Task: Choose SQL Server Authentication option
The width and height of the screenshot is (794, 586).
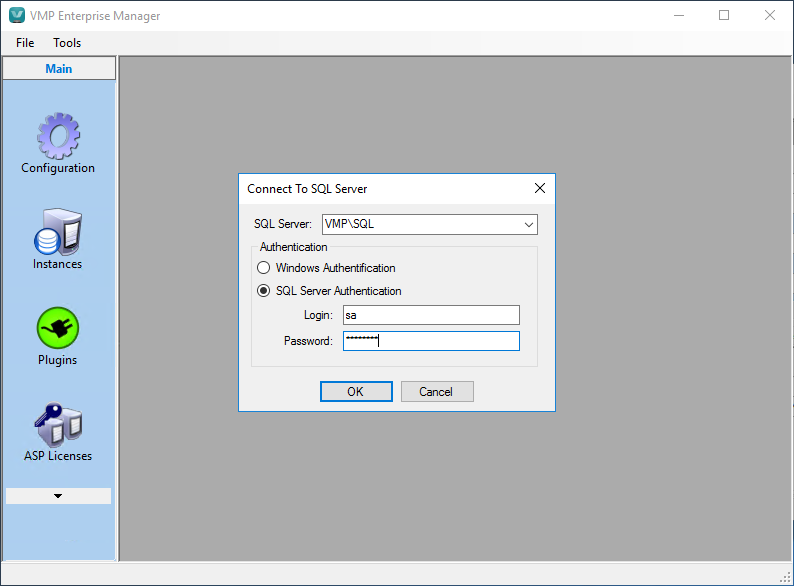Action: point(264,291)
